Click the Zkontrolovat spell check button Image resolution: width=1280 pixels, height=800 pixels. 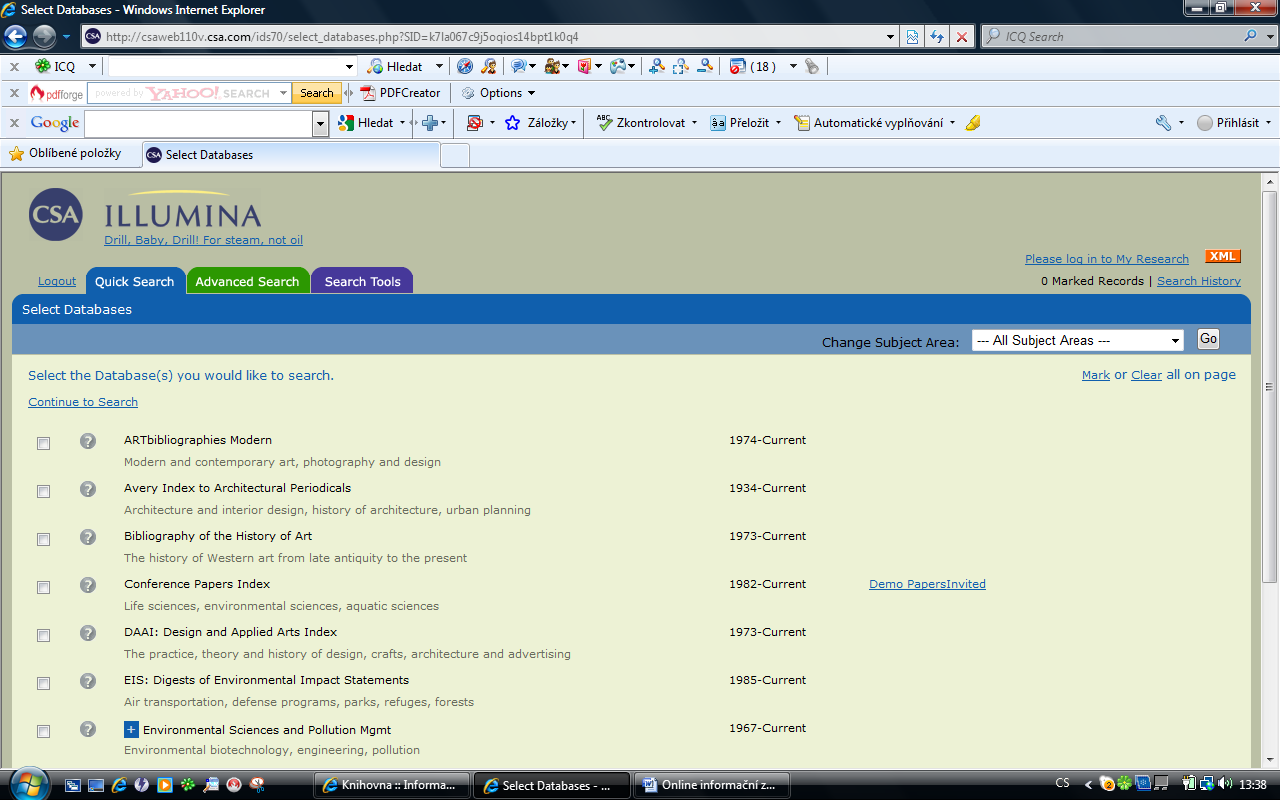(x=641, y=123)
